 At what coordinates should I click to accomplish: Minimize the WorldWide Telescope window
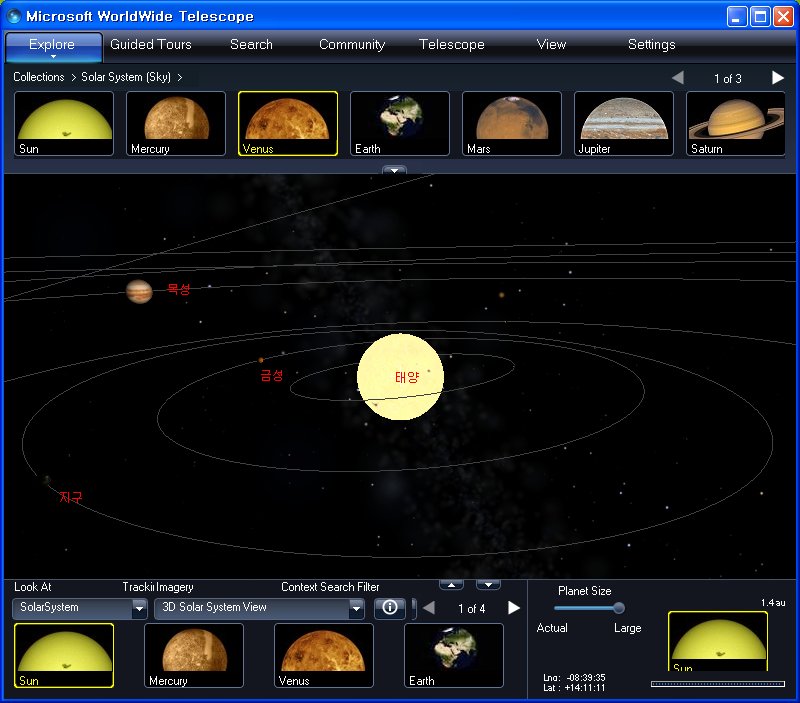[x=736, y=17]
